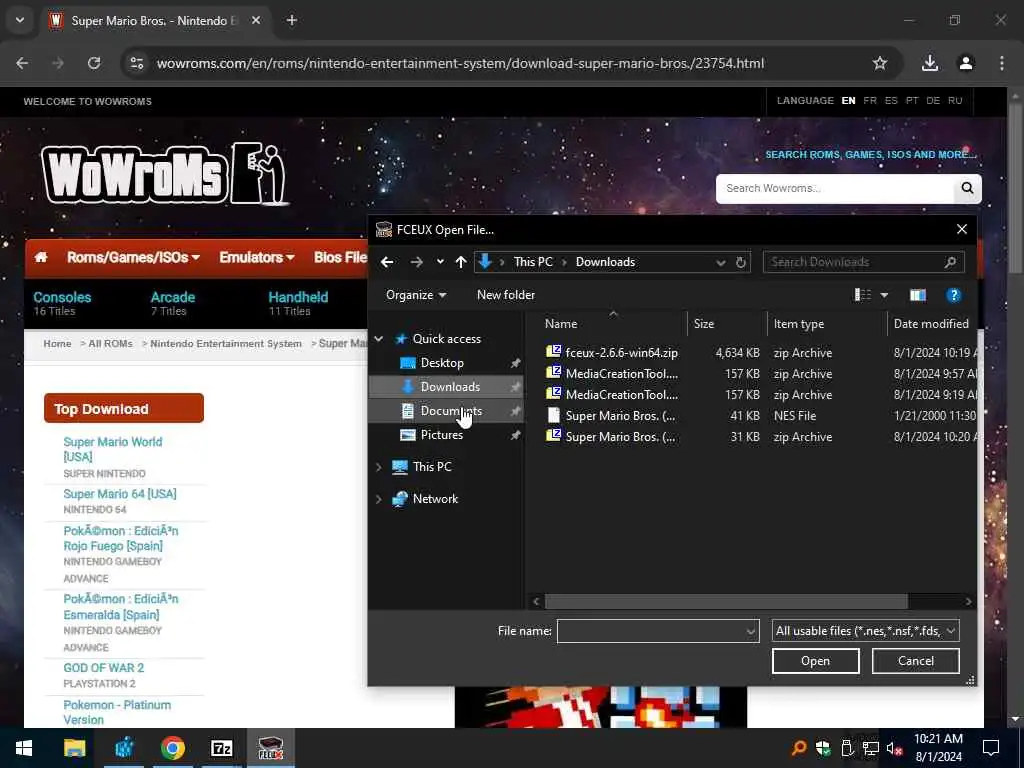Viewport: 1024px width, 768px height.
Task: Open the Roms/Games/ISOs menu
Action: (x=133, y=257)
